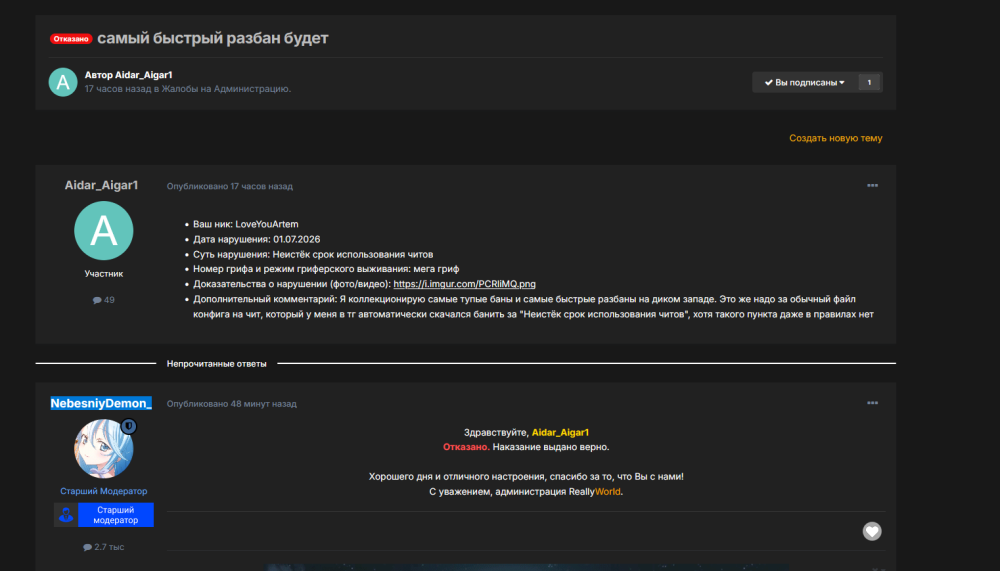Click the yellow Aidar_Aigar1 mention in the reply
The width and height of the screenshot is (1000, 571).
tap(560, 432)
